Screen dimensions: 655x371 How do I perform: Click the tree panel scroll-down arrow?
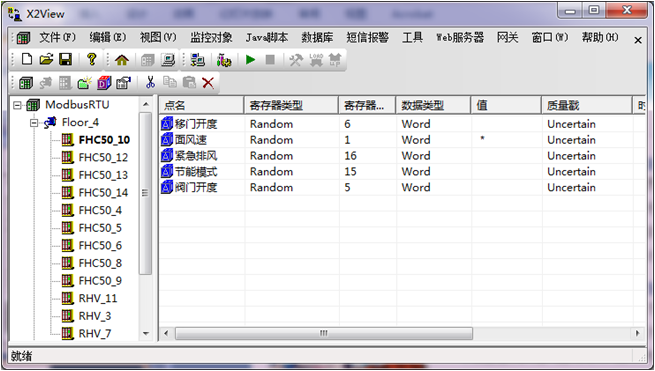[146, 333]
